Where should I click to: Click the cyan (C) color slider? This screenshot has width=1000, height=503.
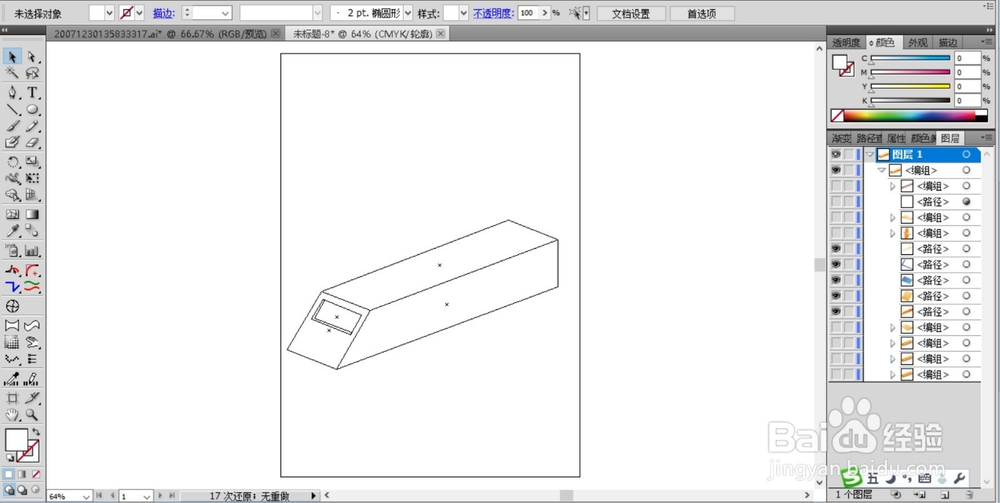pyautogui.click(x=911, y=59)
